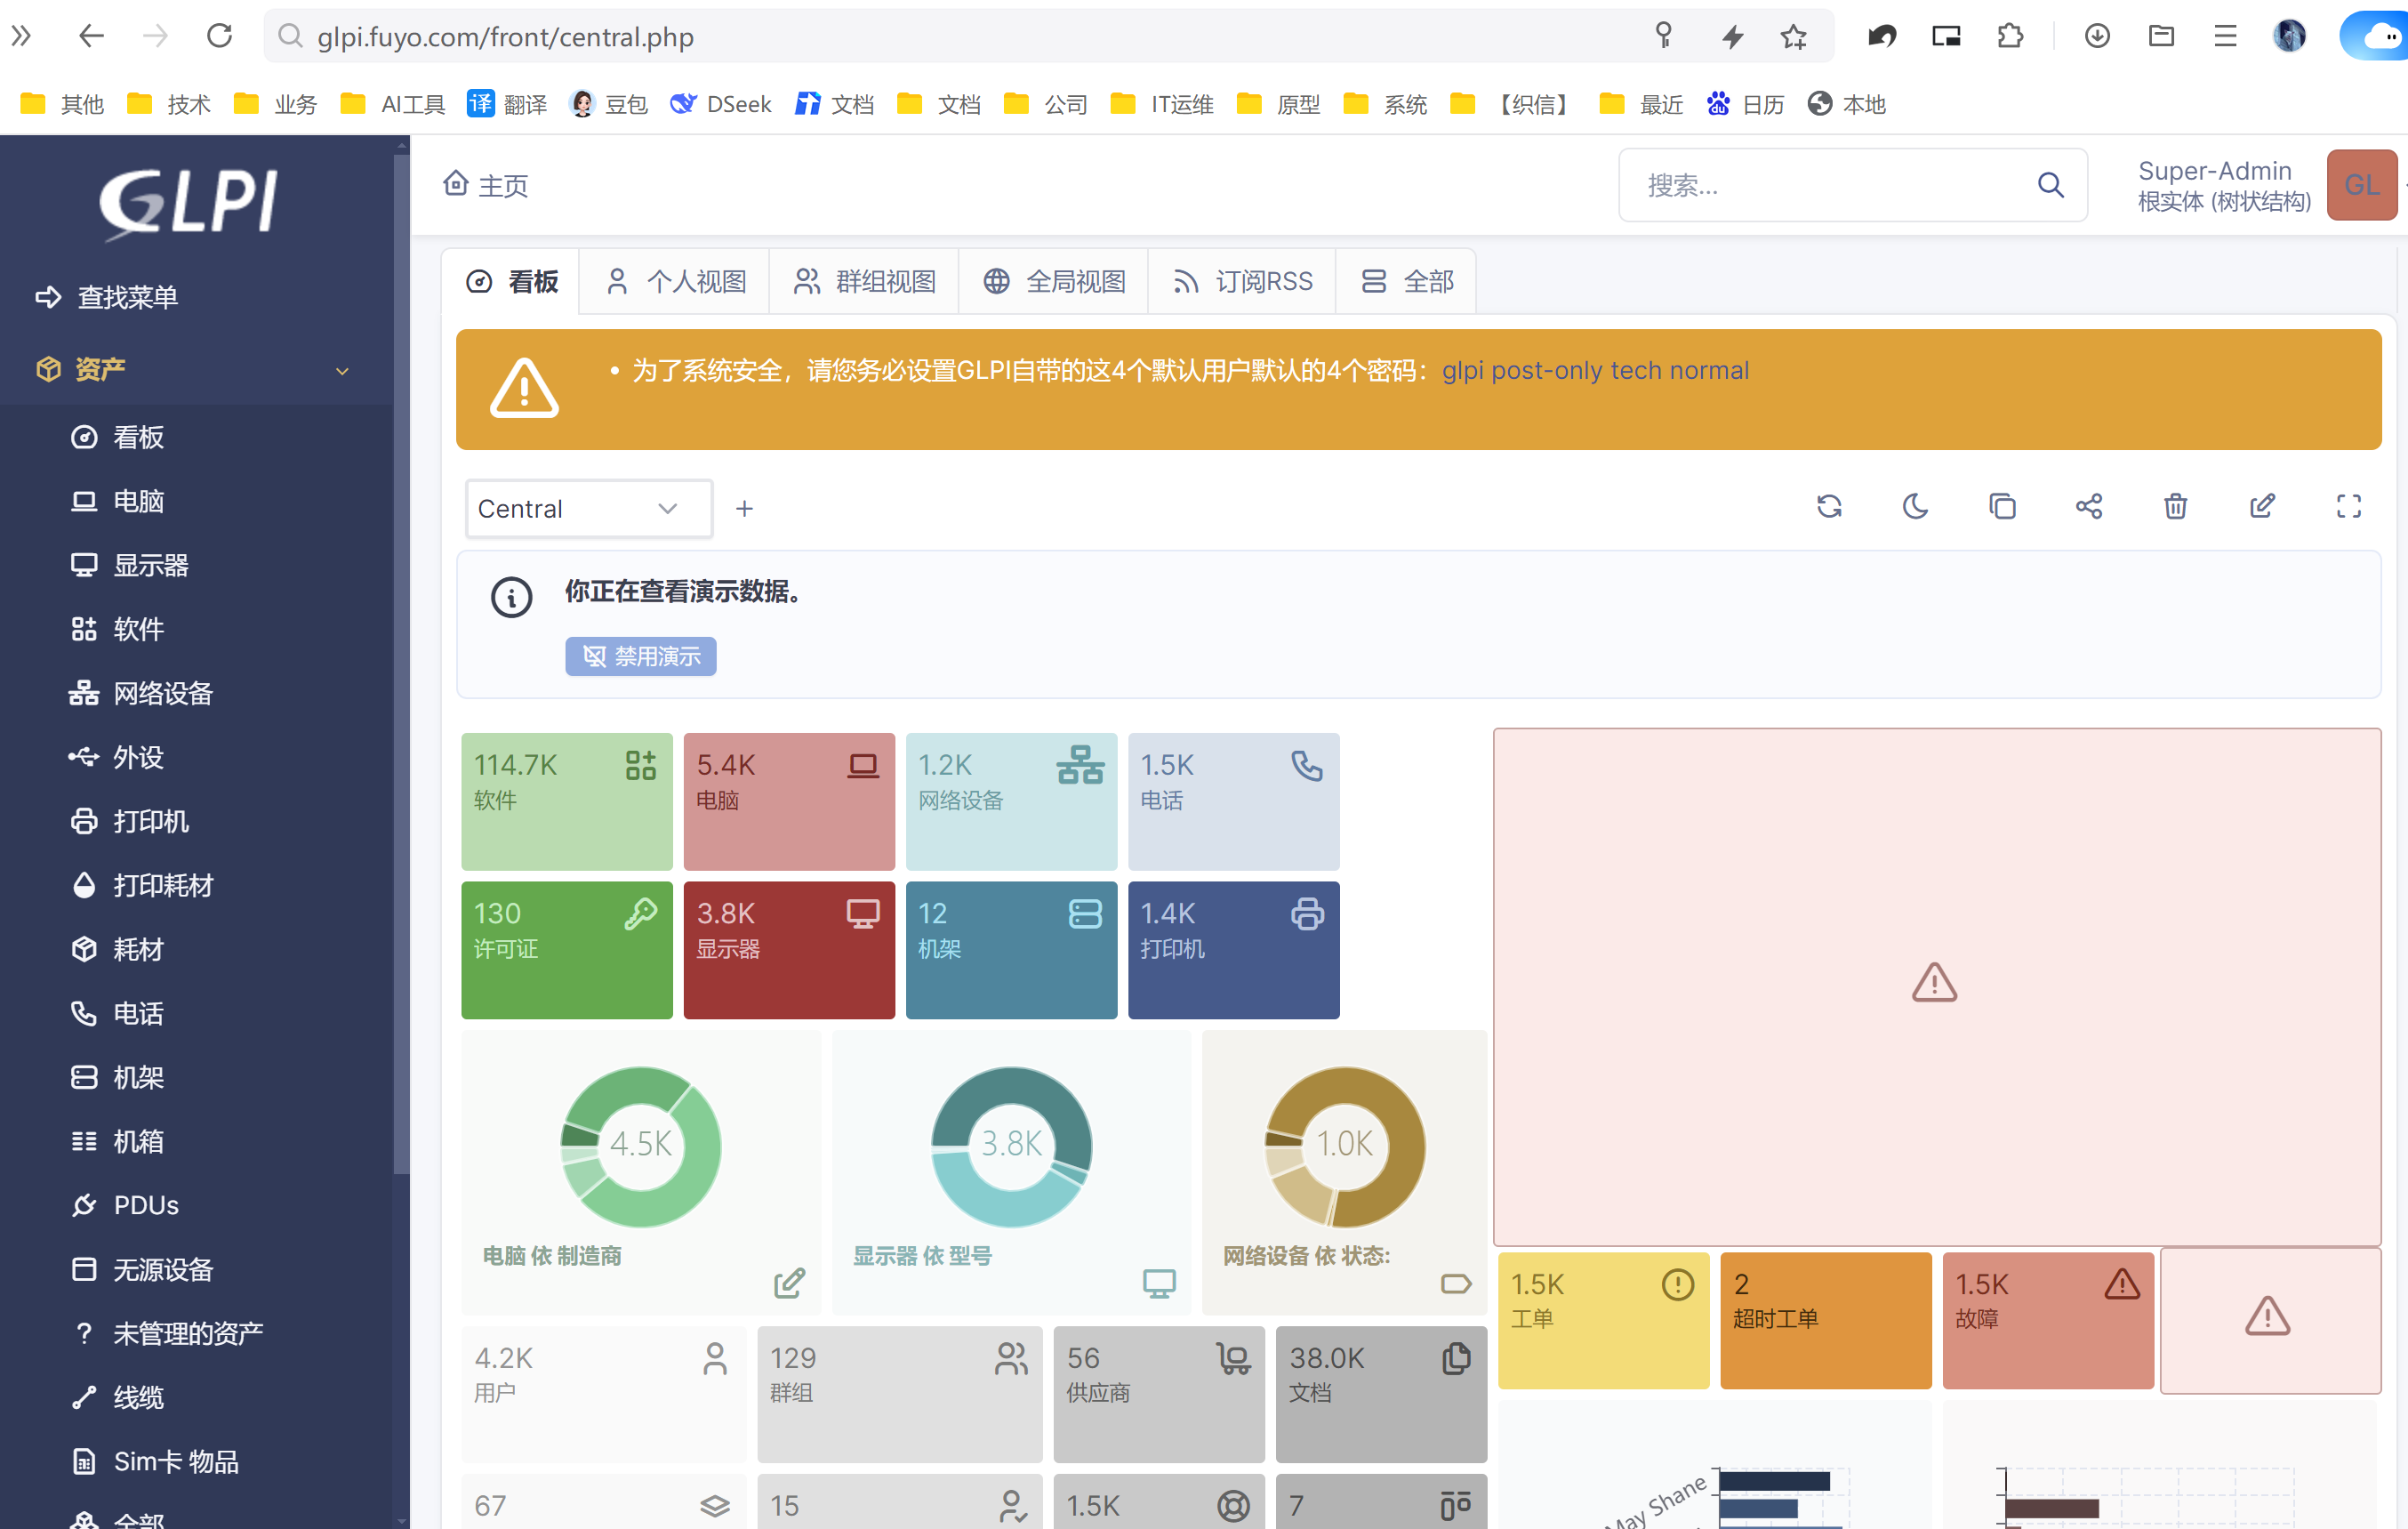The height and width of the screenshot is (1529, 2408).
Task: Toggle fullscreen dashboard view
Action: [2348, 507]
